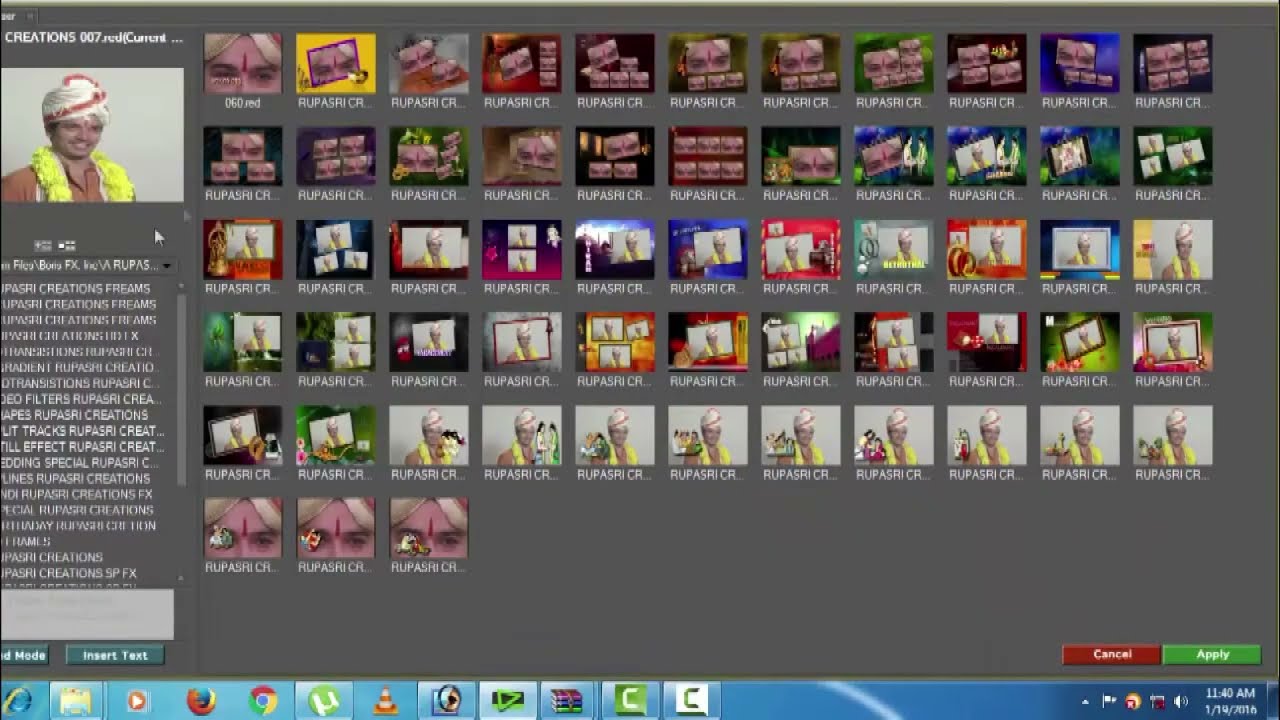Open green-background Camtasia taskbar icon
This screenshot has width=1280, height=720.
tap(629, 700)
